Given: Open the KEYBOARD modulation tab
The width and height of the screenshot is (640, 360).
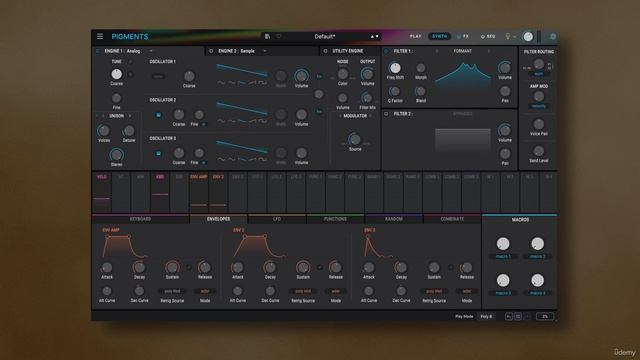Looking at the screenshot, I should (x=140, y=219).
